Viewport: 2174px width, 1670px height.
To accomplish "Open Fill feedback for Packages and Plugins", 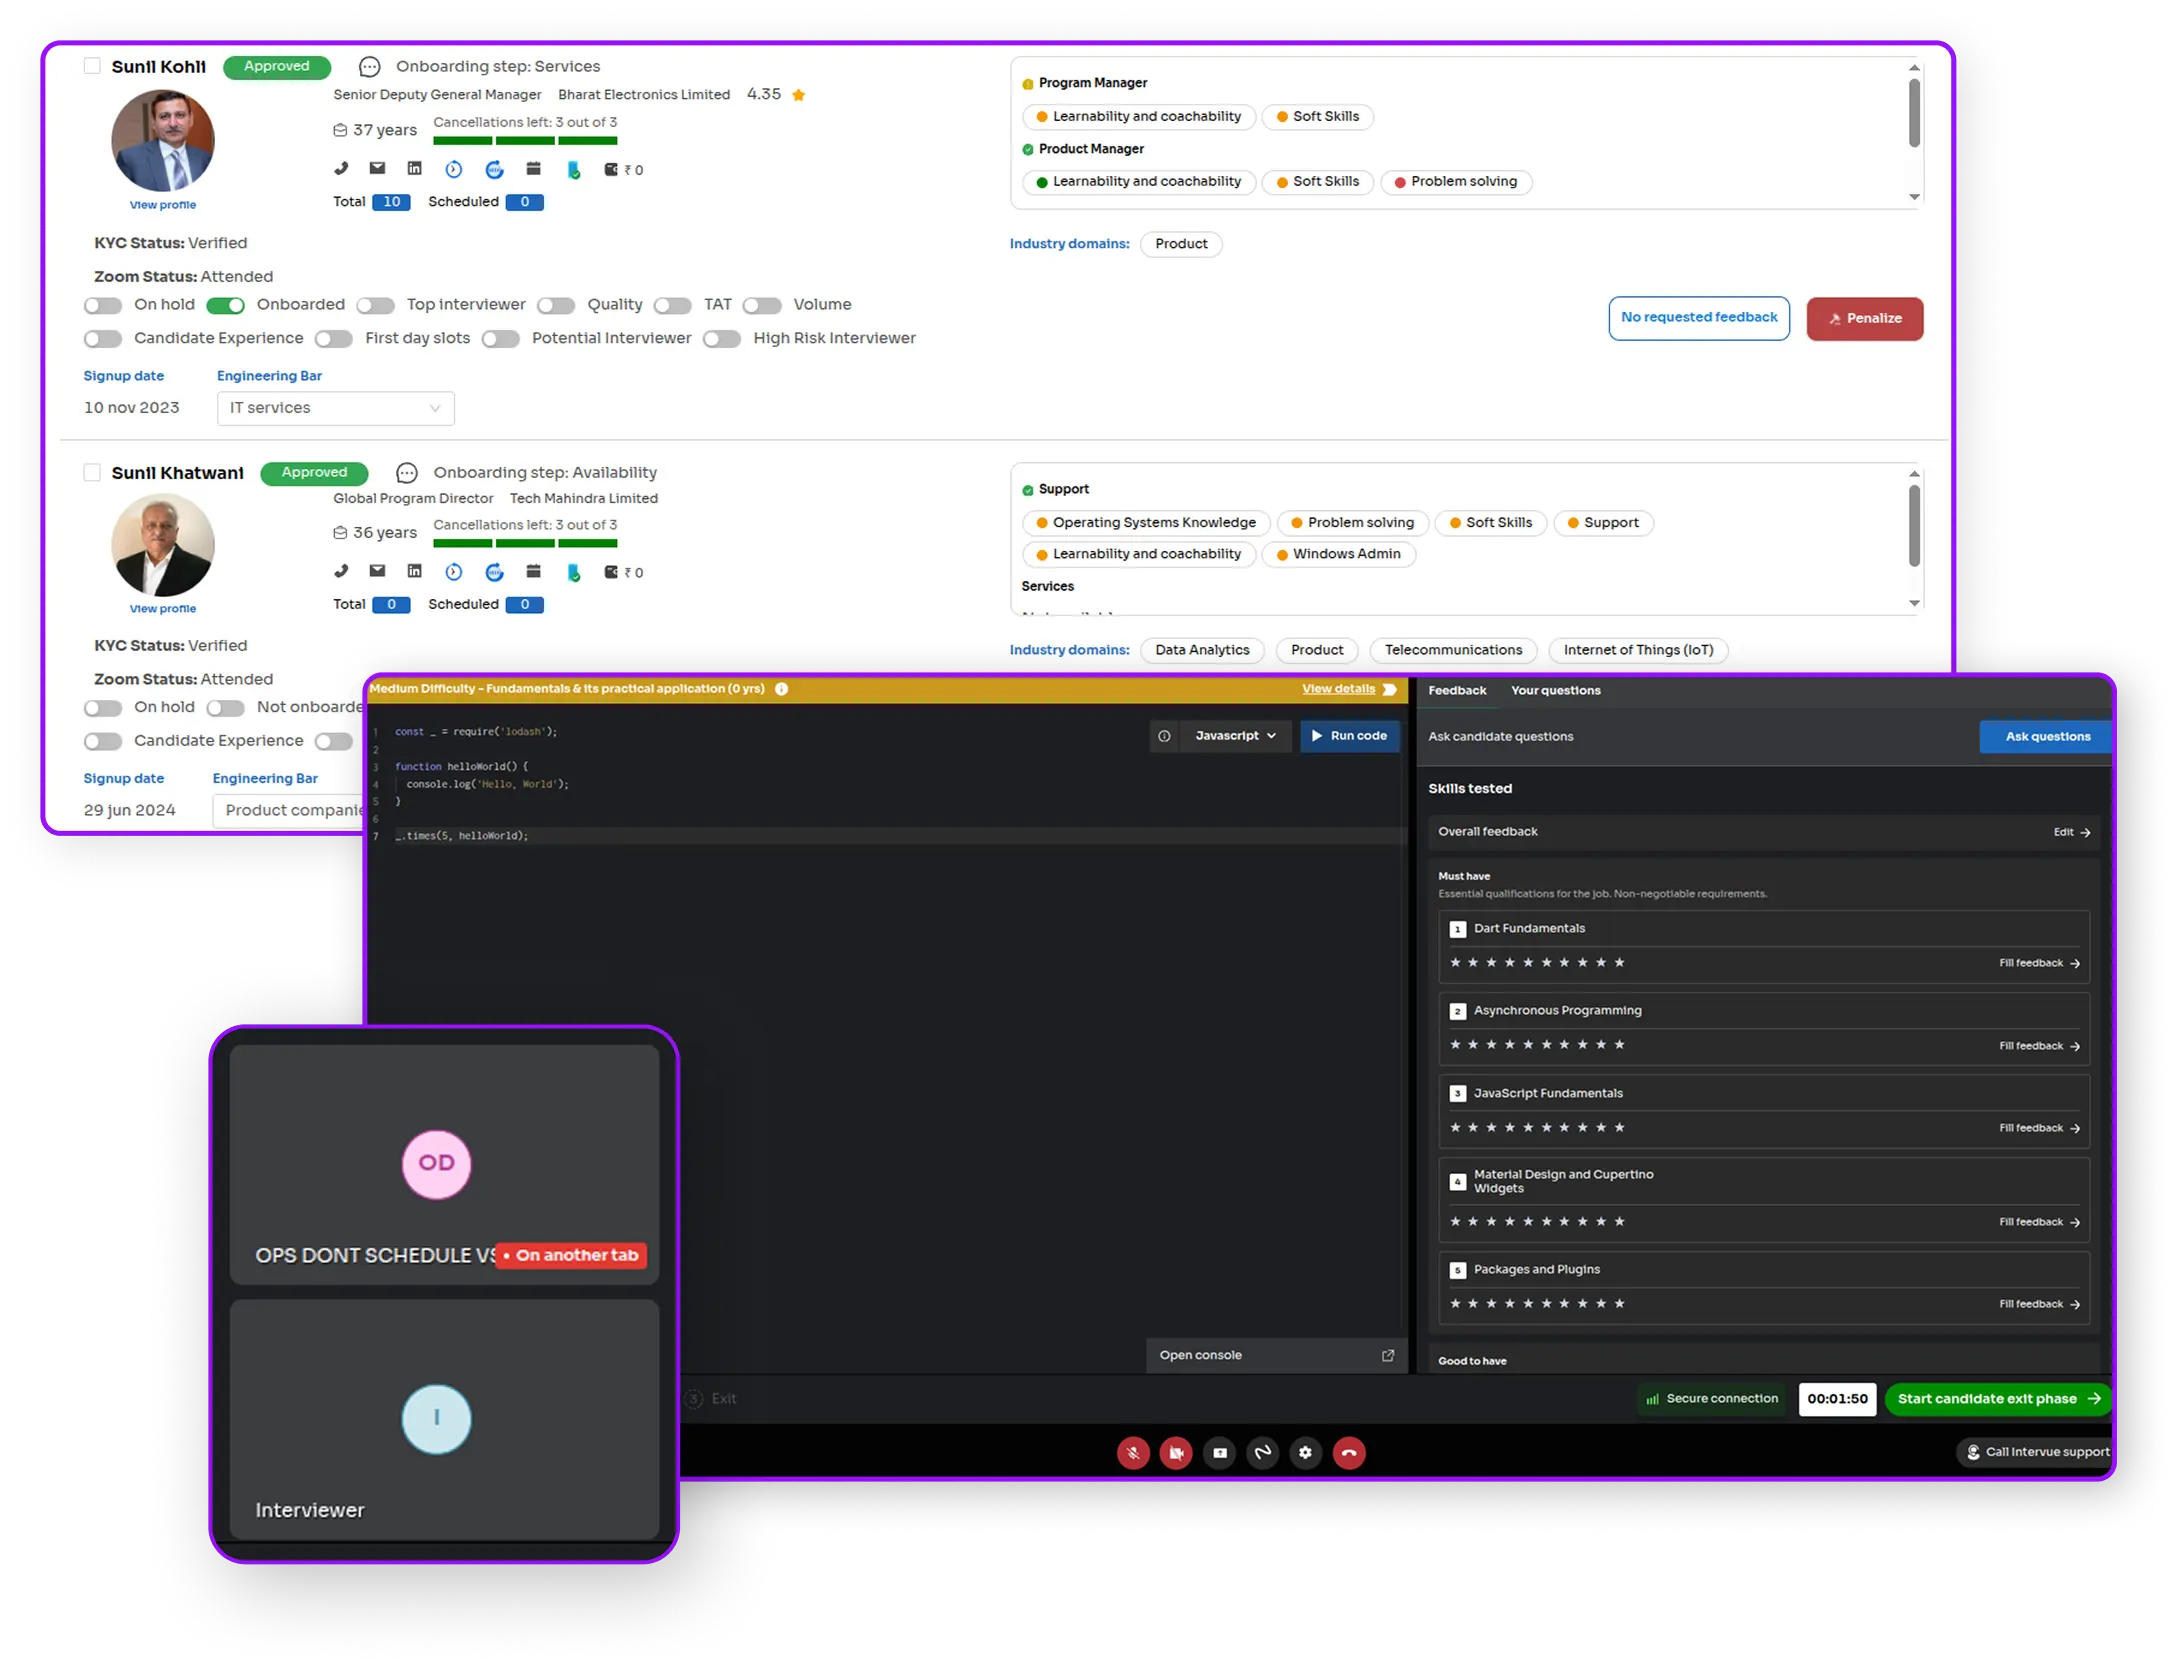I will (x=2039, y=1305).
